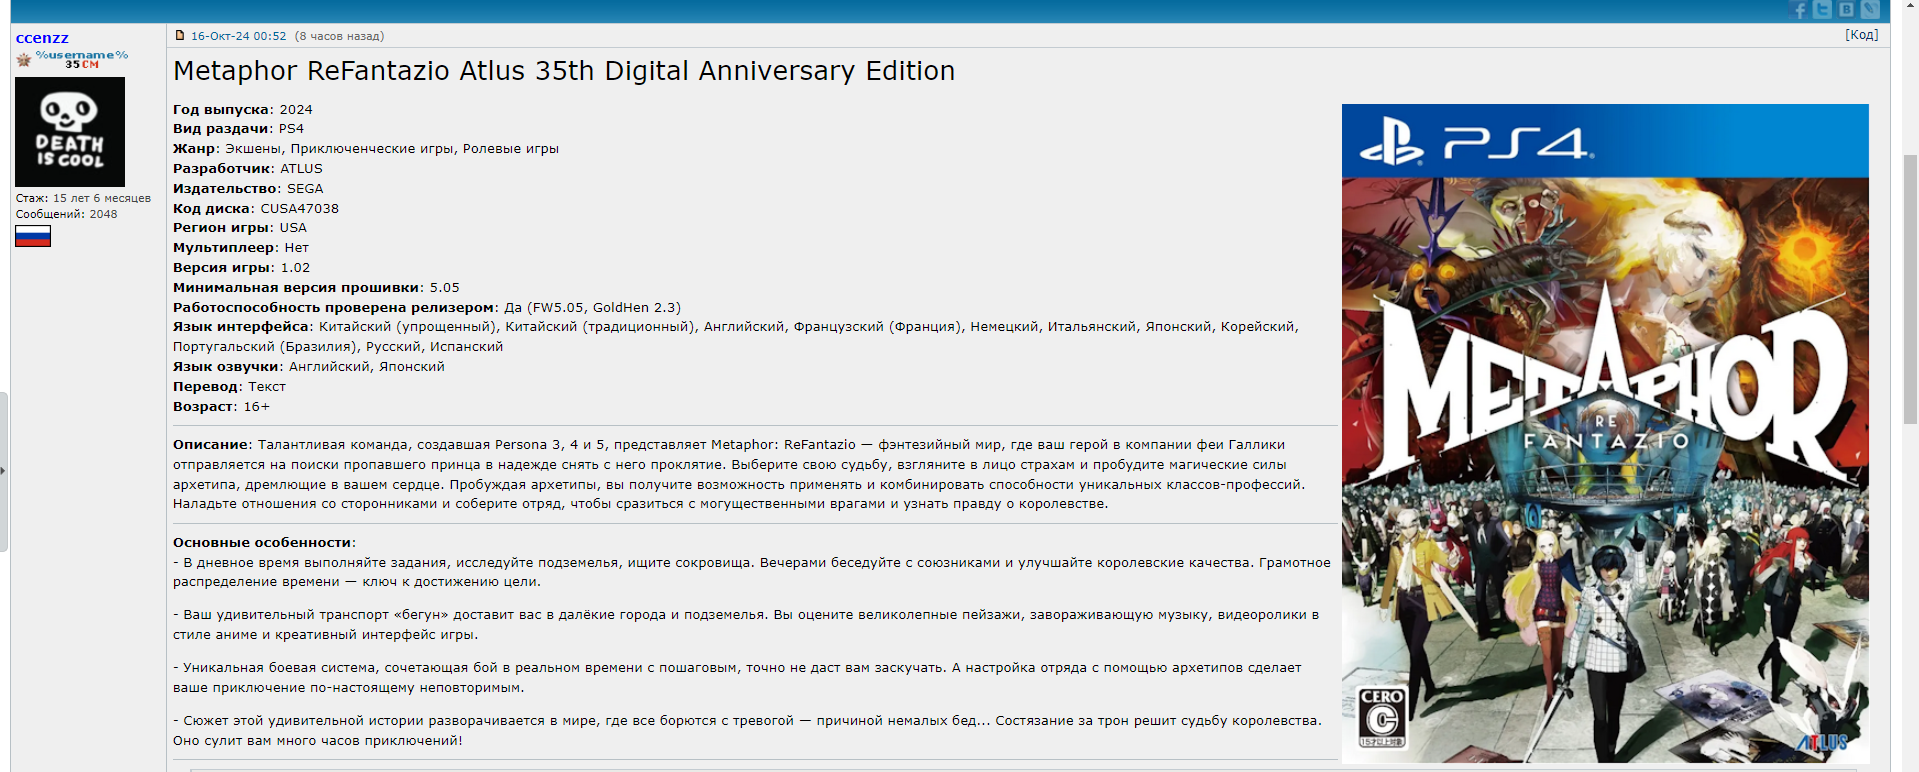Click the disc code 'CUSA47038'

(300, 209)
